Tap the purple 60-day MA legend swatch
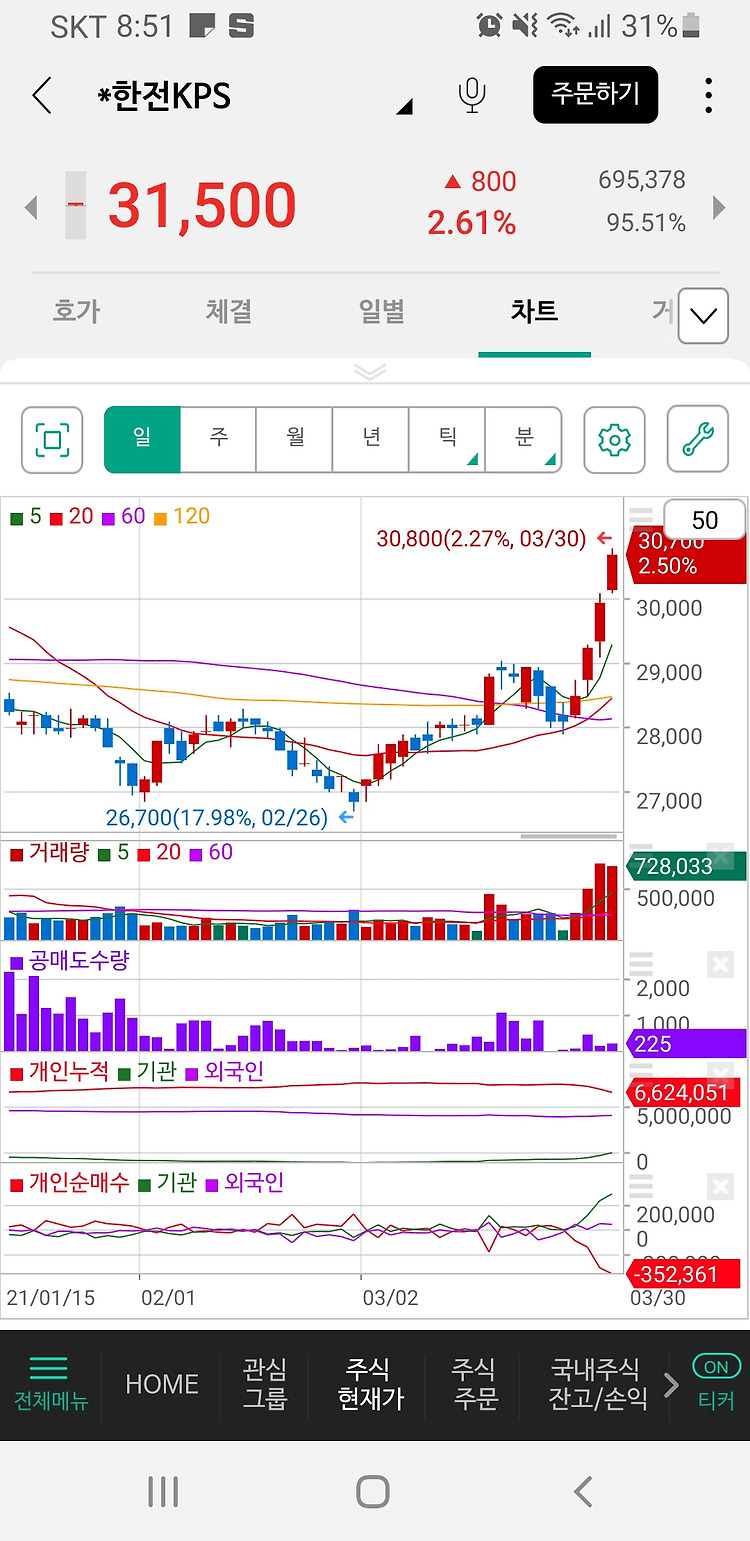The height and width of the screenshot is (1541, 750). click(108, 518)
